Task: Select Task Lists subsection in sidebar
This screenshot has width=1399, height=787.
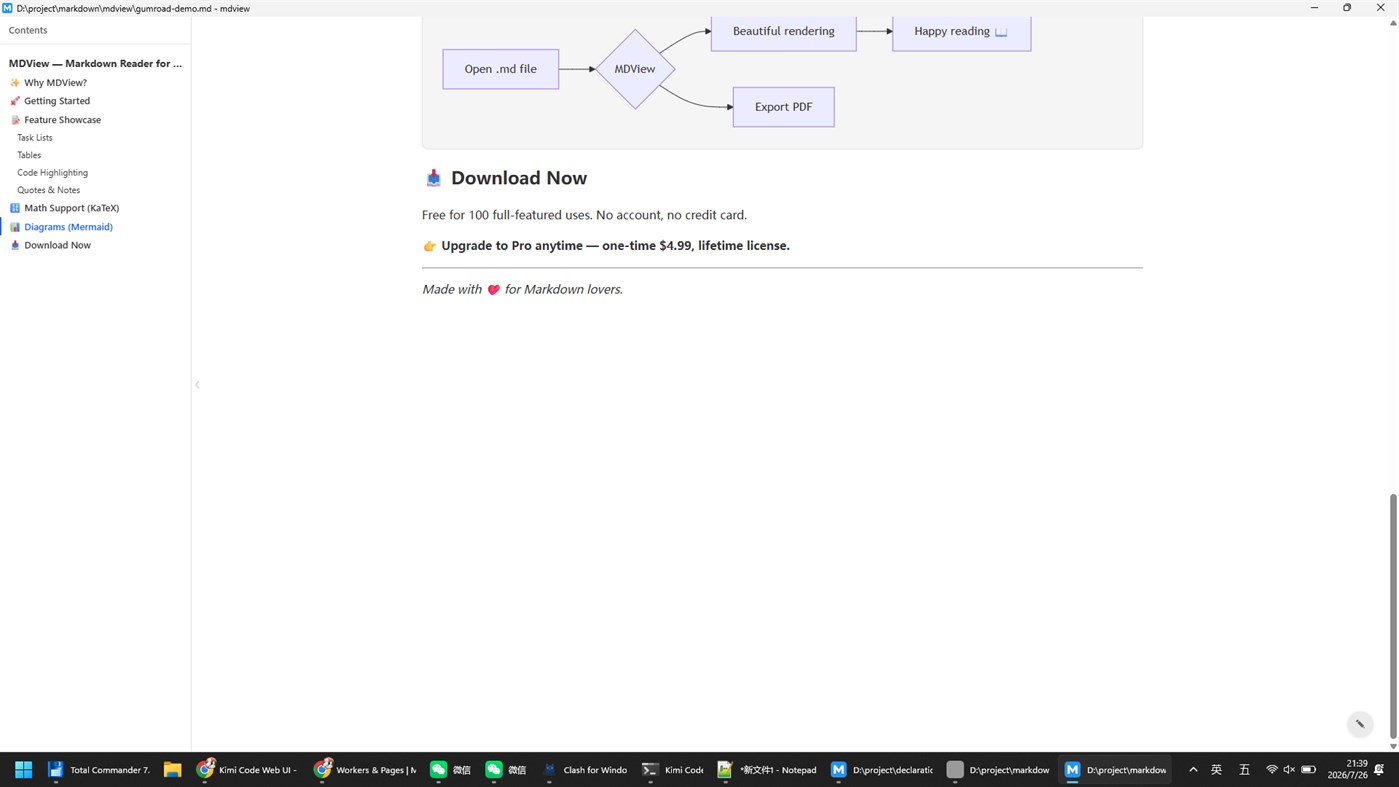Action: point(35,138)
